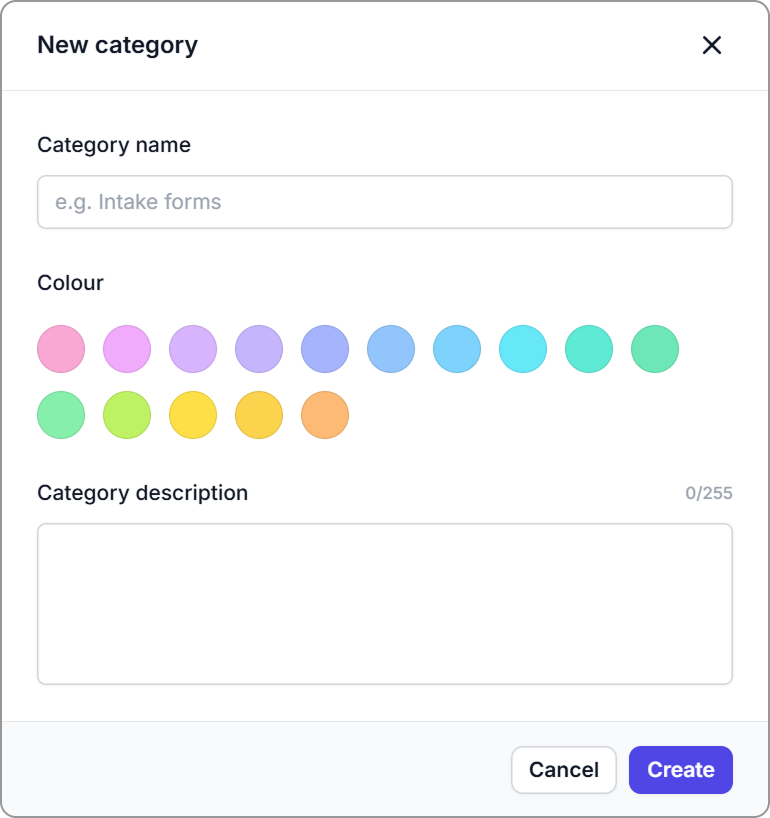770x818 pixels.
Task: Click the Category description text area
Action: 384,603
